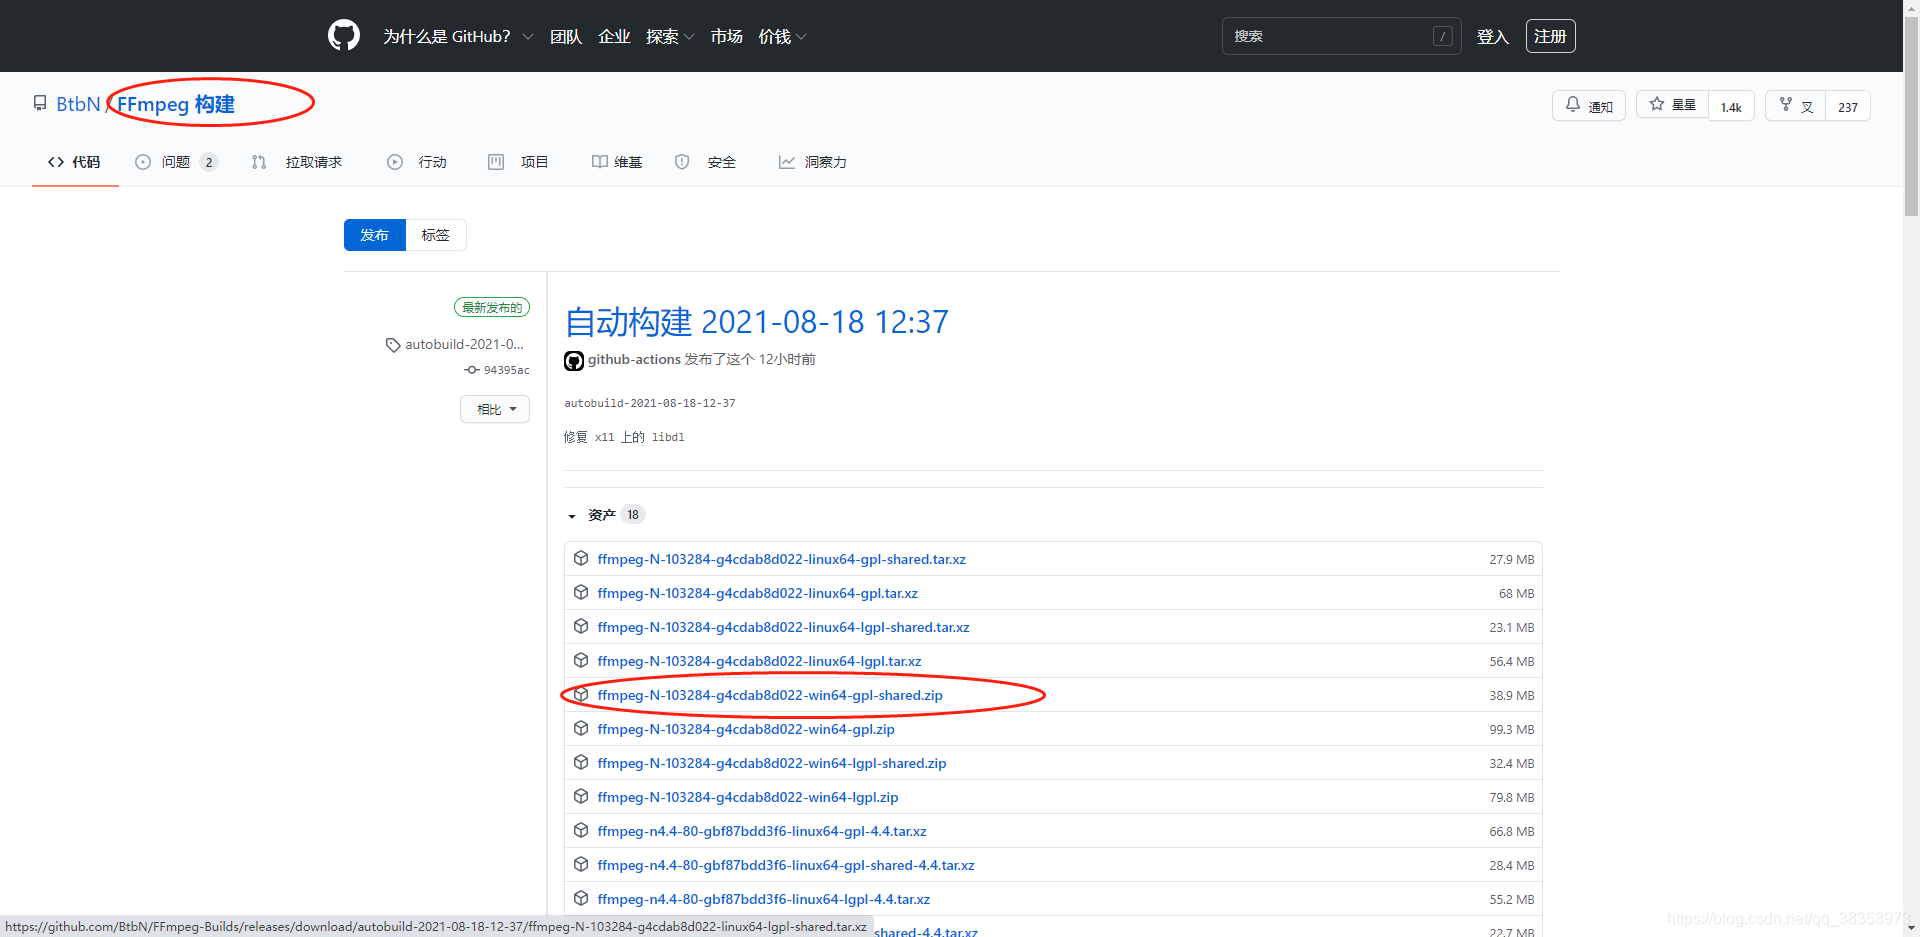Click package icon for linux64-lgpl-4.4.tar.xz row

click(581, 899)
